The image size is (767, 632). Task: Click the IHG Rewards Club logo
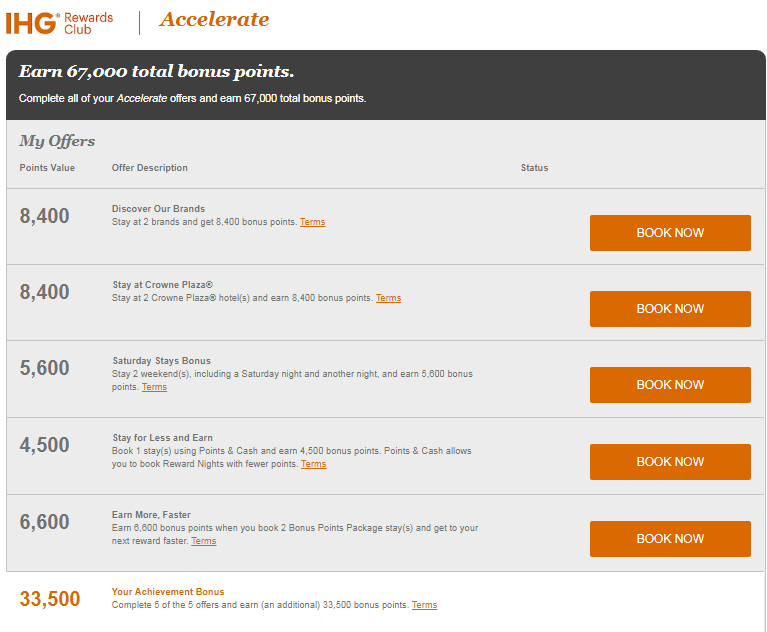pos(59,23)
